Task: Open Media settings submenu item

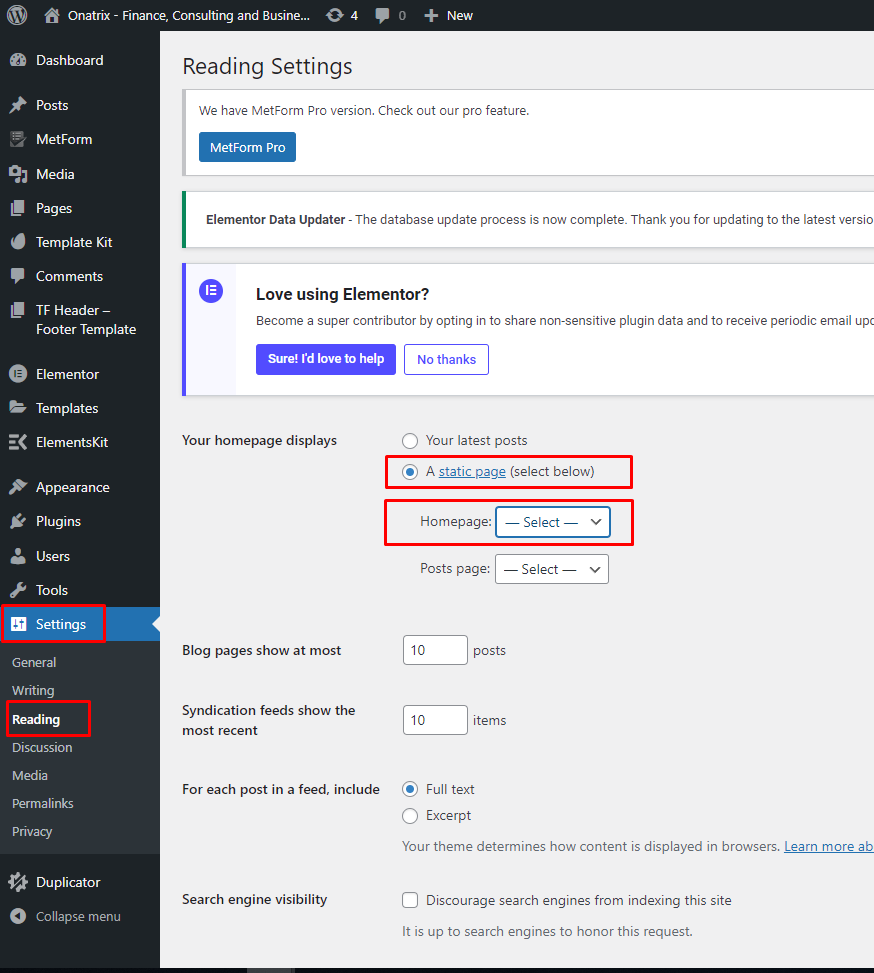Action: point(30,775)
